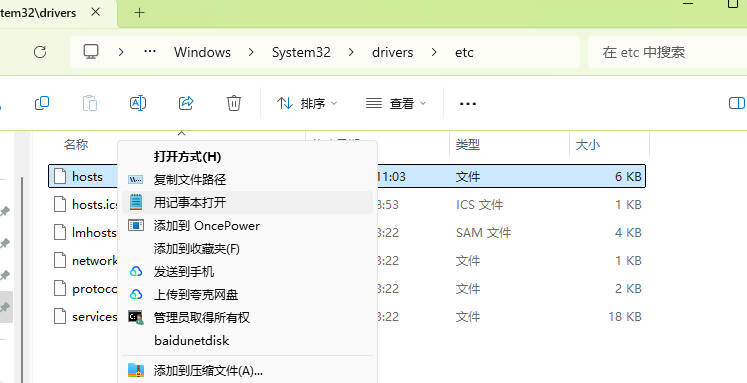This screenshot has height=383, width=747.
Task: Click the notepad icon beside 用记事本打开
Action: [x=136, y=202]
